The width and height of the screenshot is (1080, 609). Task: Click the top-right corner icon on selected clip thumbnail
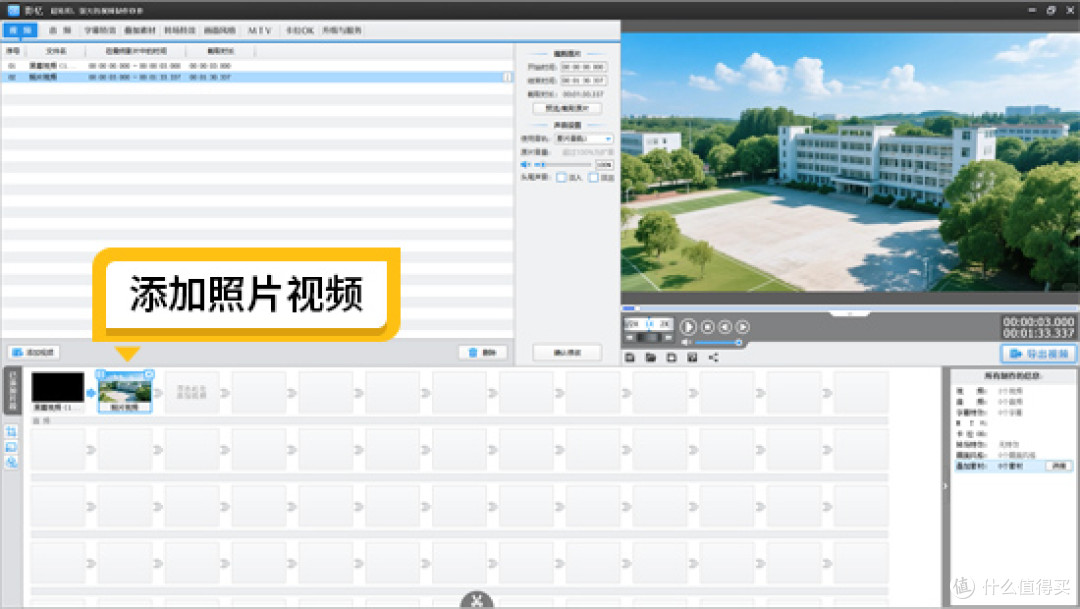click(x=149, y=374)
